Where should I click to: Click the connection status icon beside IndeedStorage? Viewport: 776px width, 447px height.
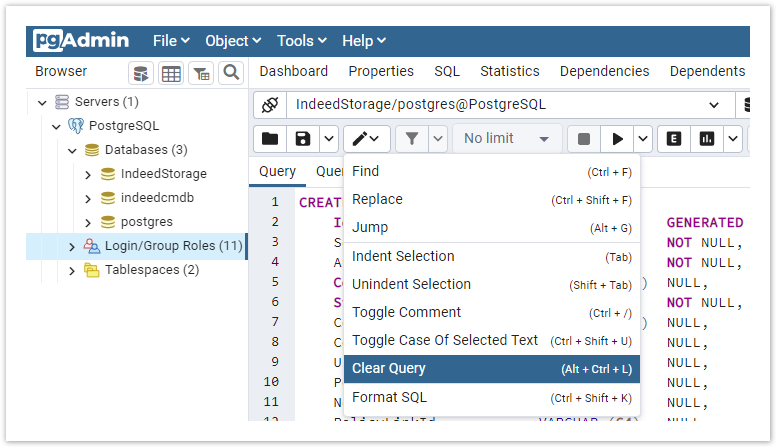pyautogui.click(x=268, y=105)
